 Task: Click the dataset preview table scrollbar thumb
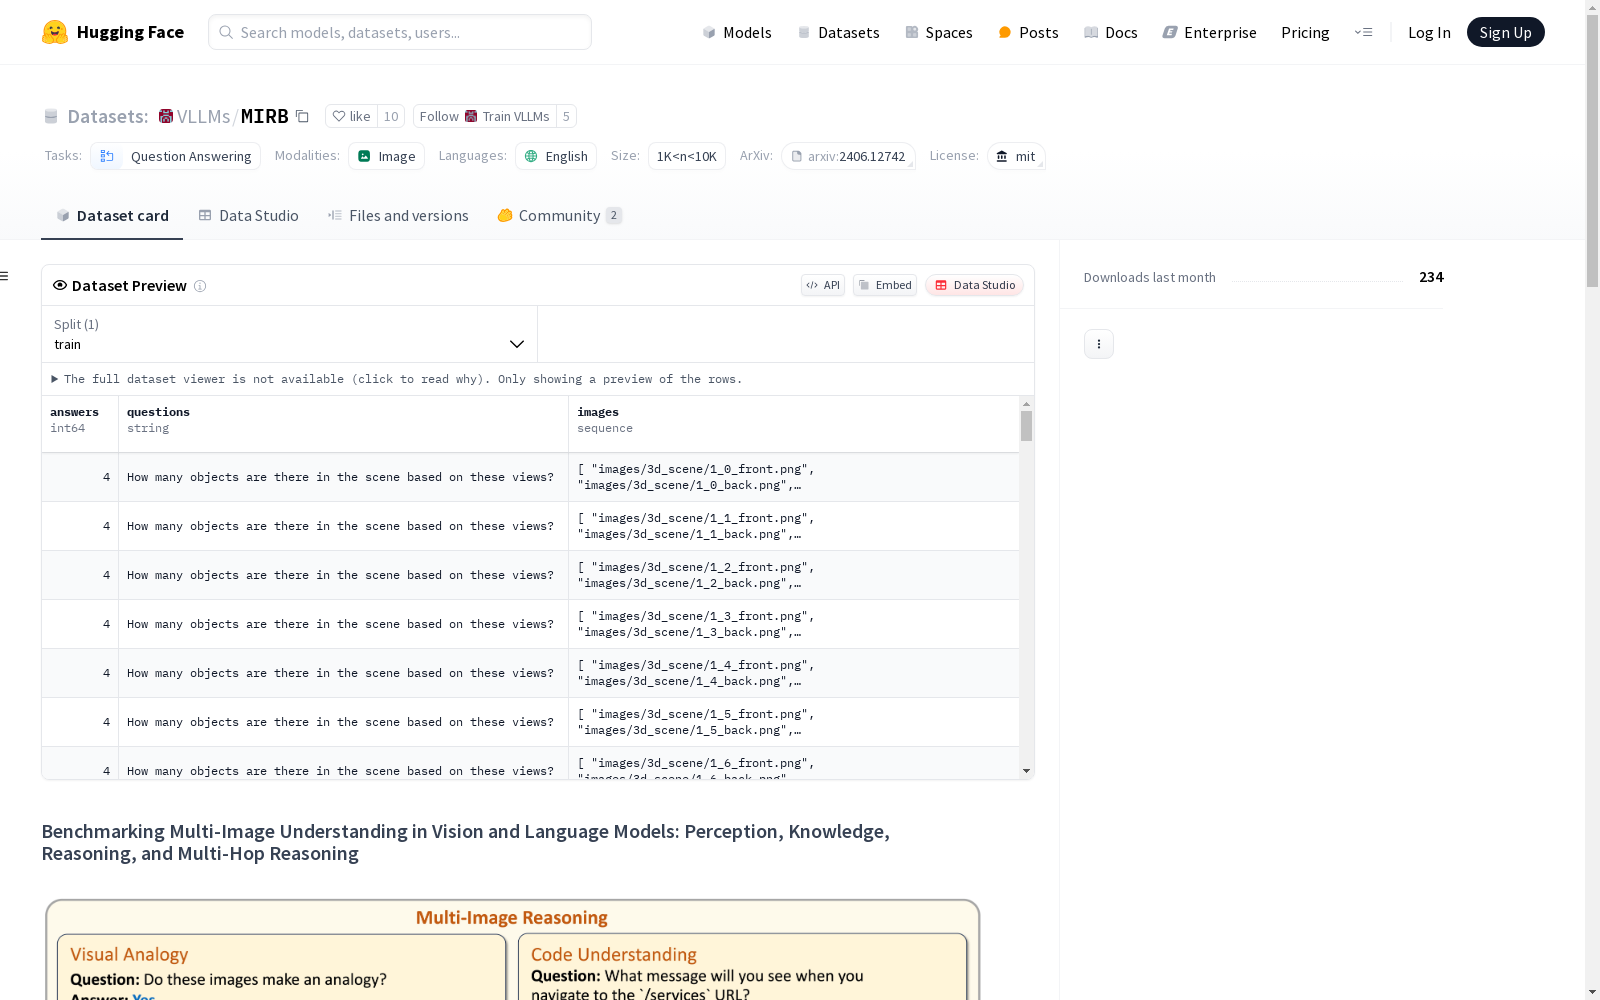[1026, 426]
